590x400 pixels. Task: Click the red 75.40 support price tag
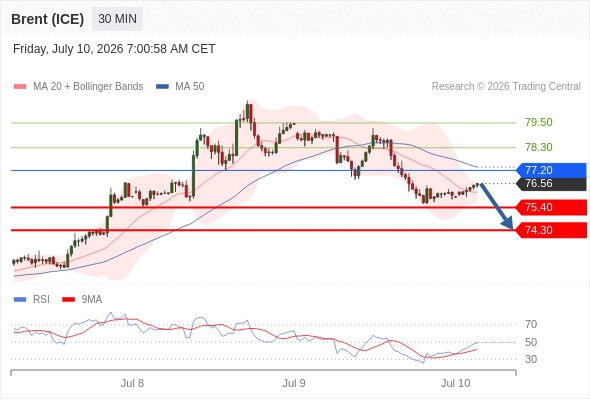[x=551, y=207]
